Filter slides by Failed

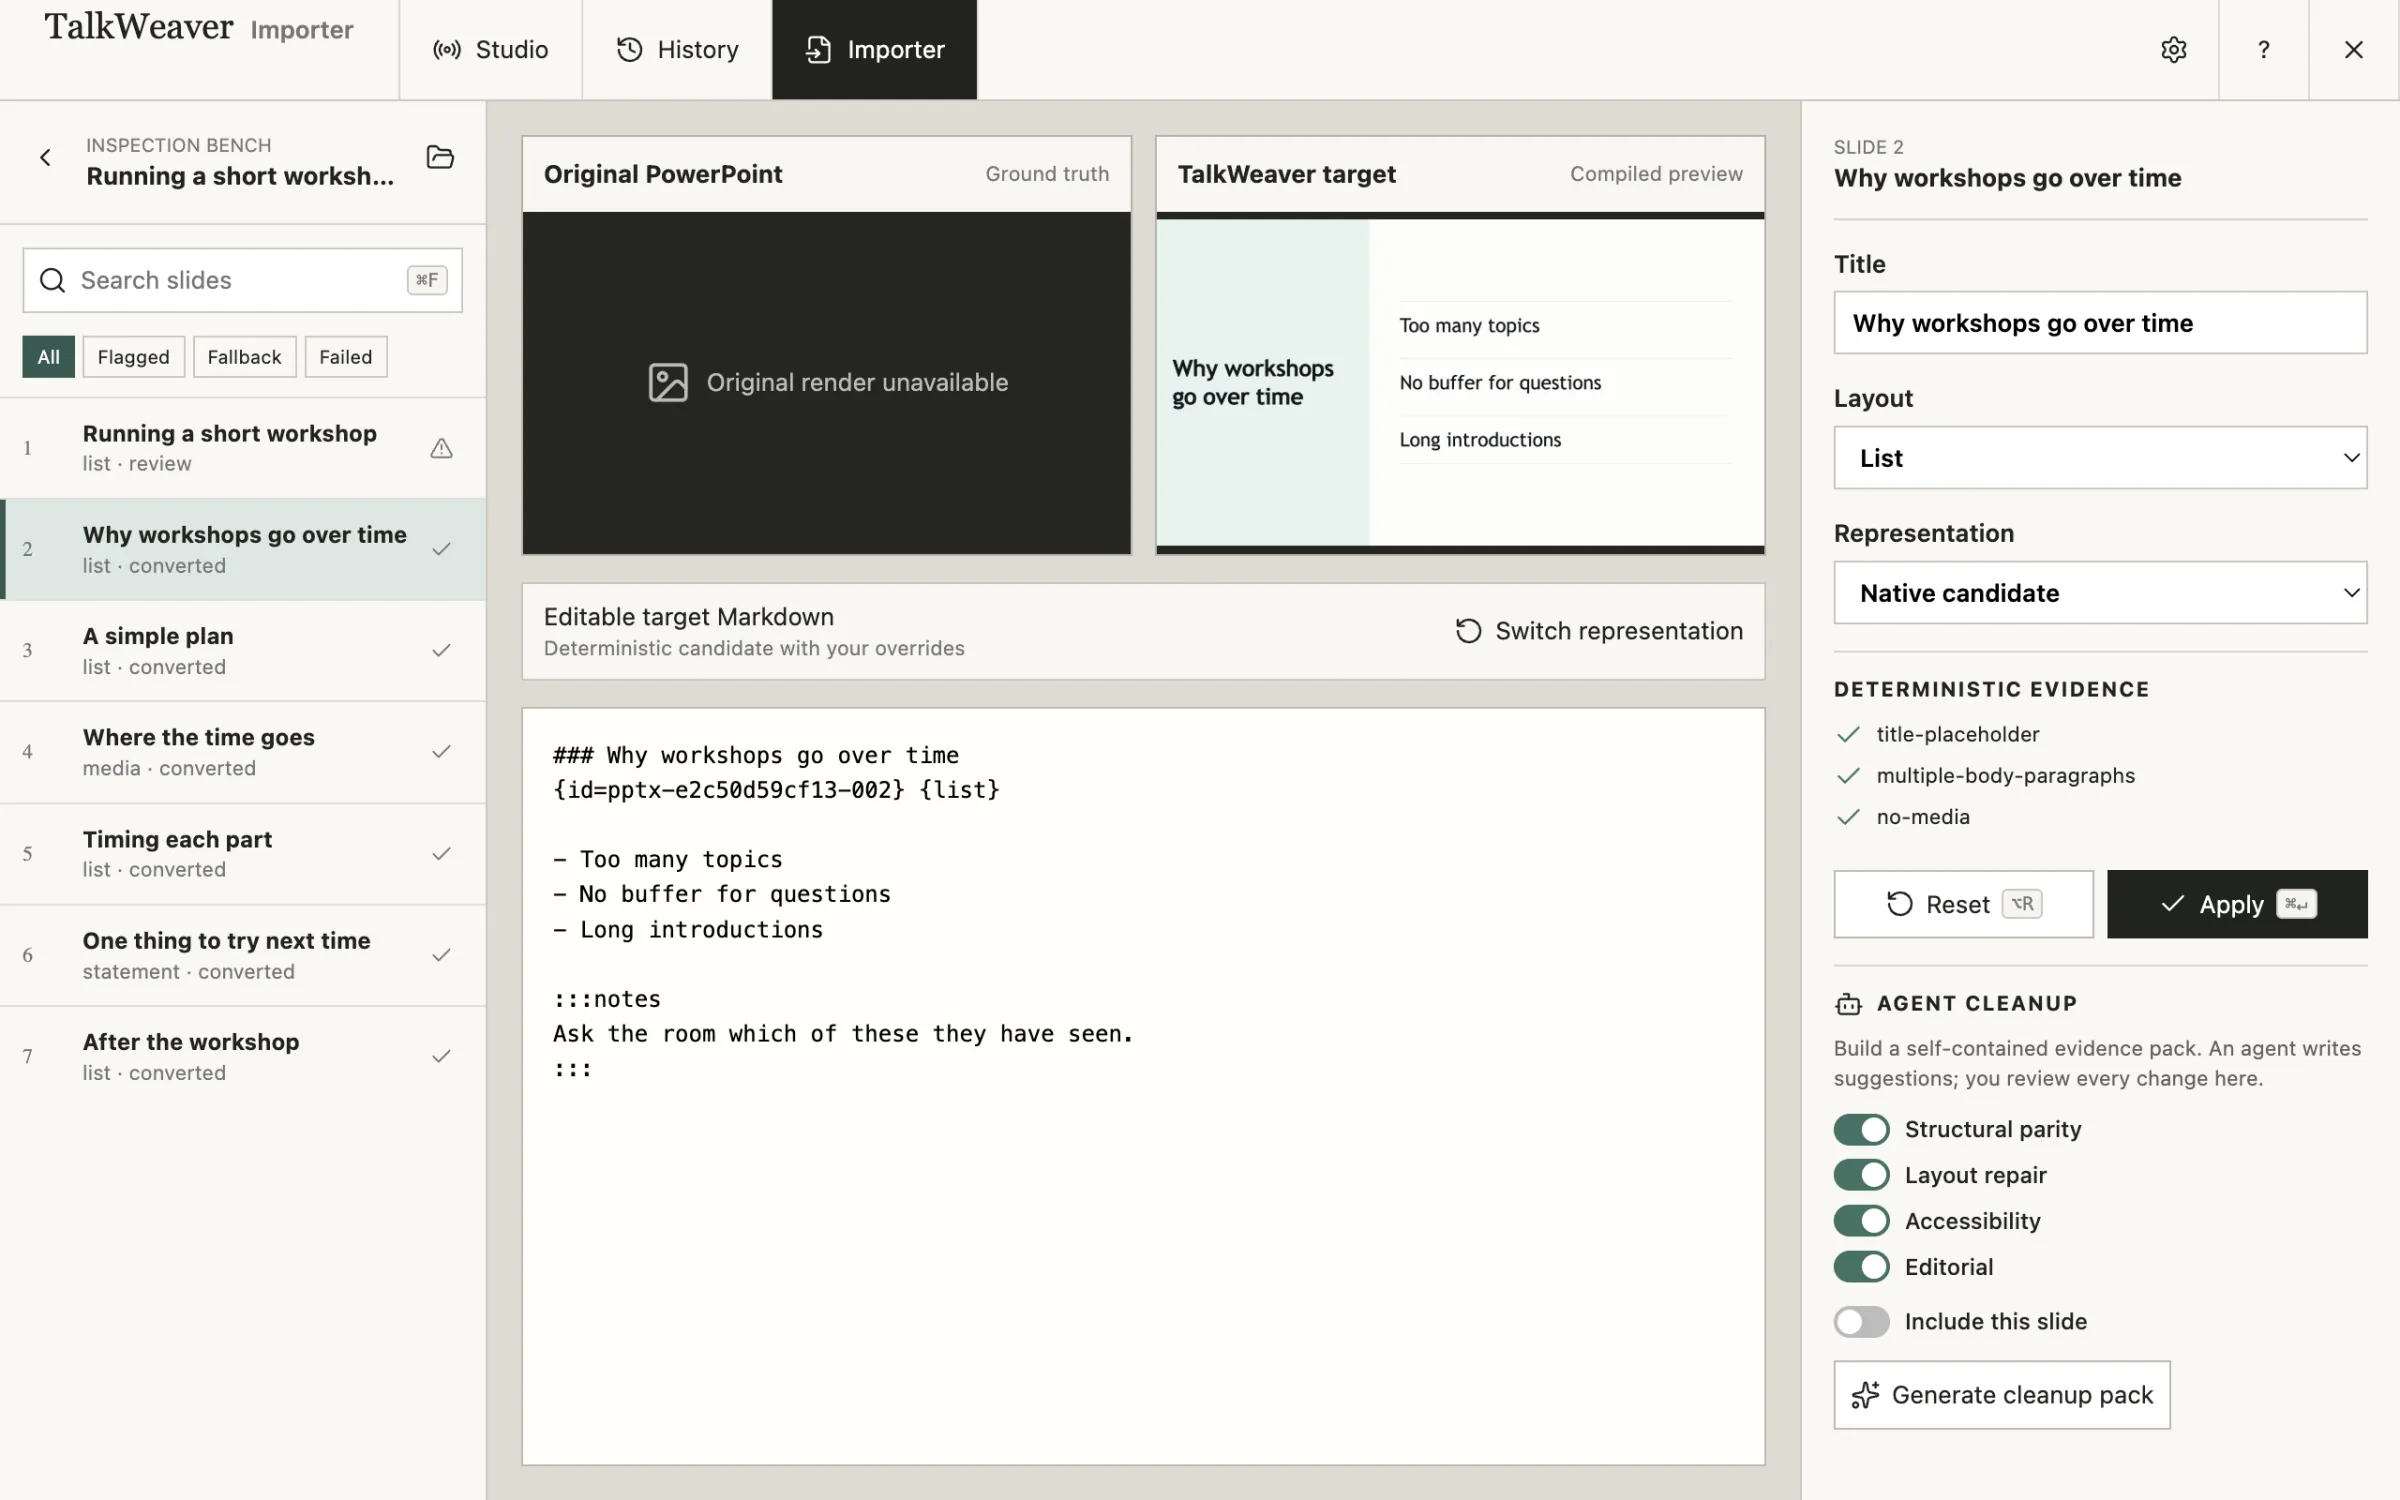pos(345,357)
